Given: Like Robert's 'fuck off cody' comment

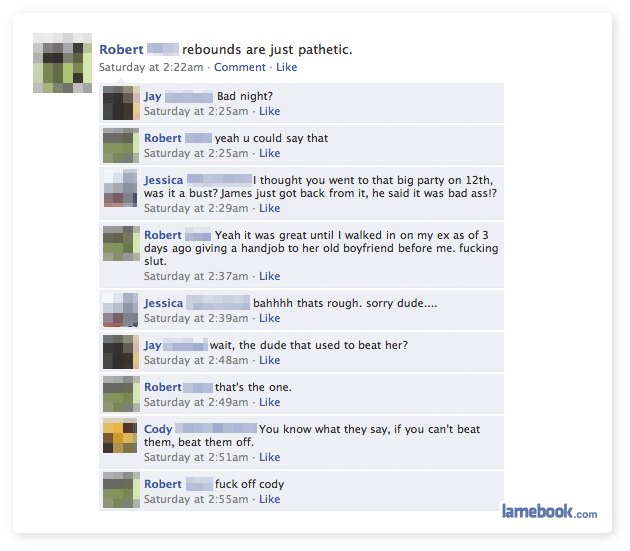Looking at the screenshot, I should click(x=270, y=499).
